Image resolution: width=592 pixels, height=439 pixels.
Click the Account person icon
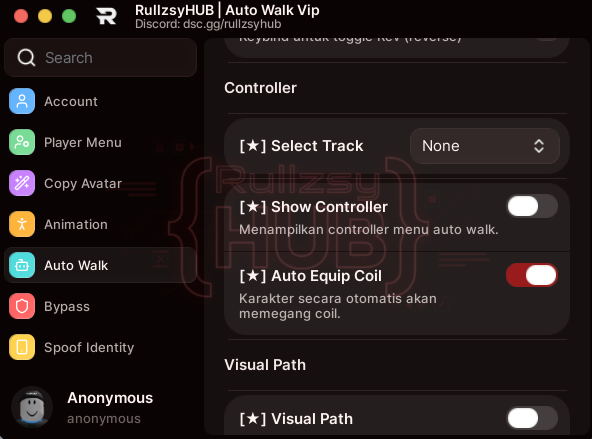[22, 101]
